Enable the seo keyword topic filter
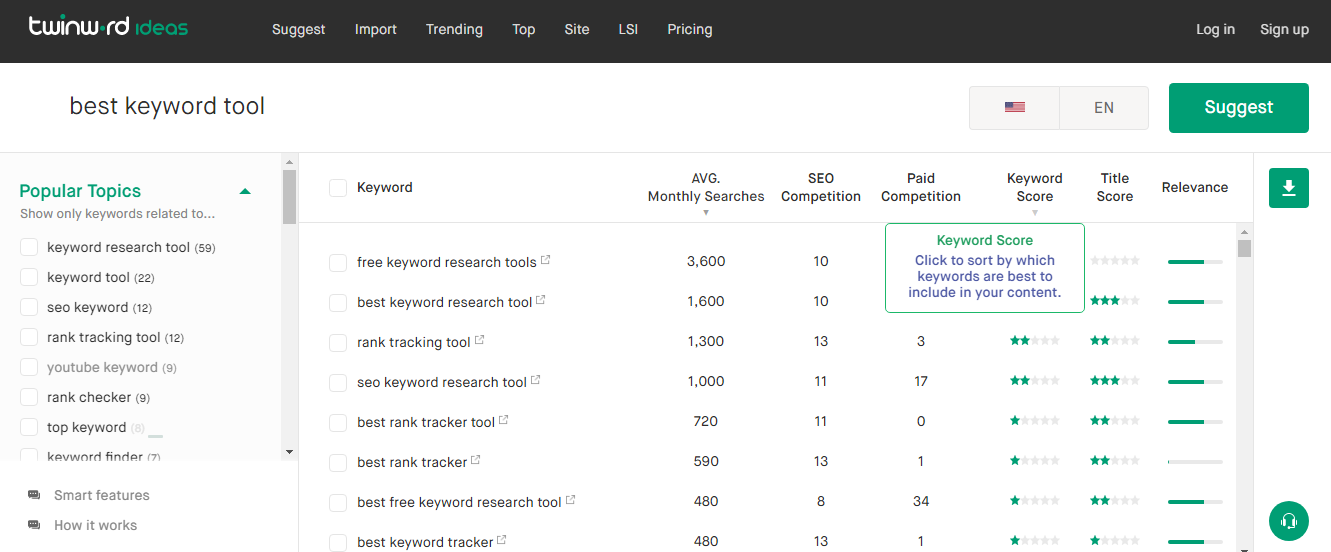Screen dimensions: 1331x552 [29, 307]
